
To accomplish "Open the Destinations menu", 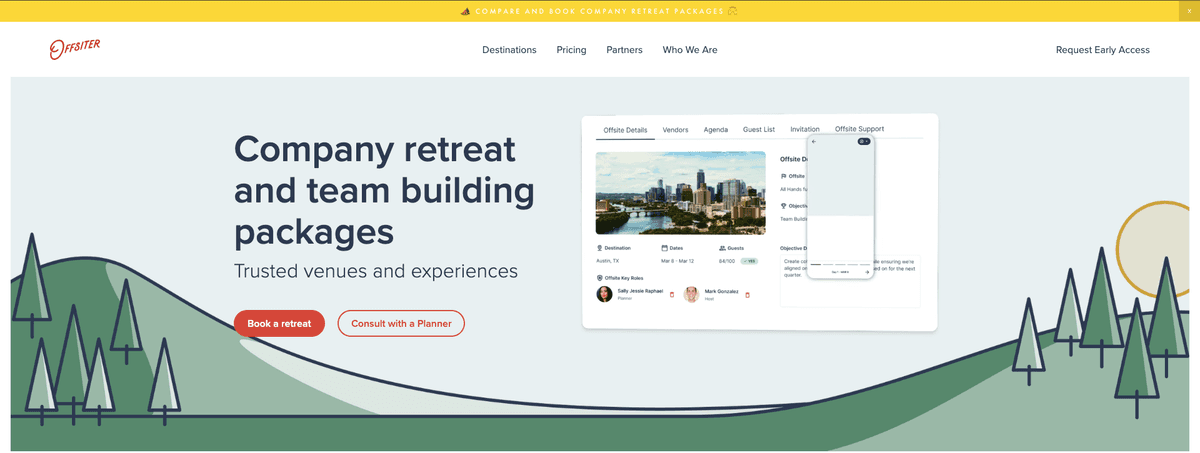I will click(509, 50).
